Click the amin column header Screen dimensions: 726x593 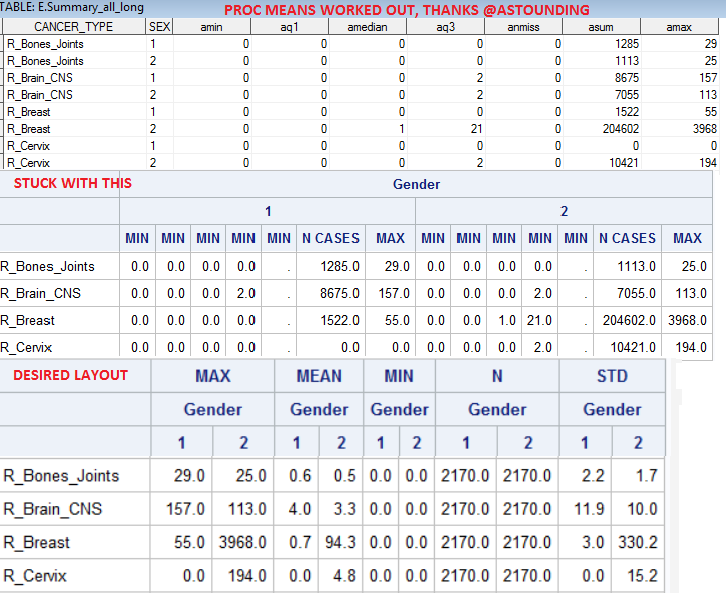(x=212, y=27)
